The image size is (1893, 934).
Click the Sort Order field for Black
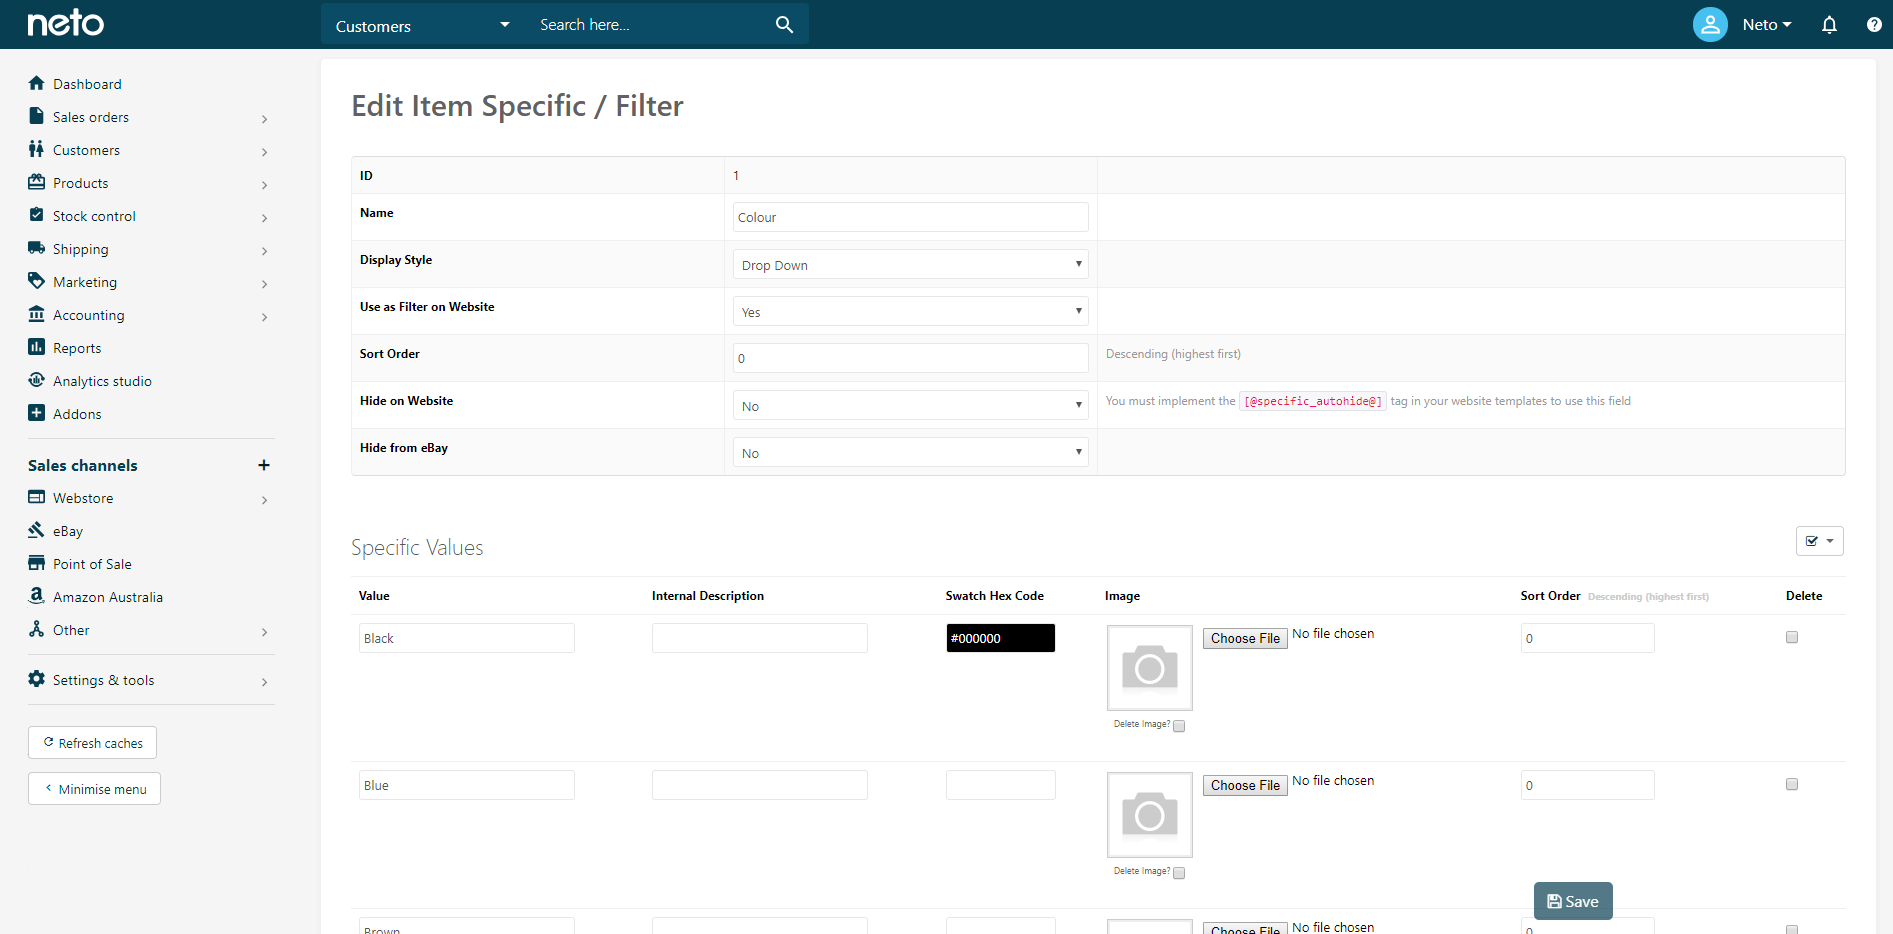pyautogui.click(x=1587, y=638)
